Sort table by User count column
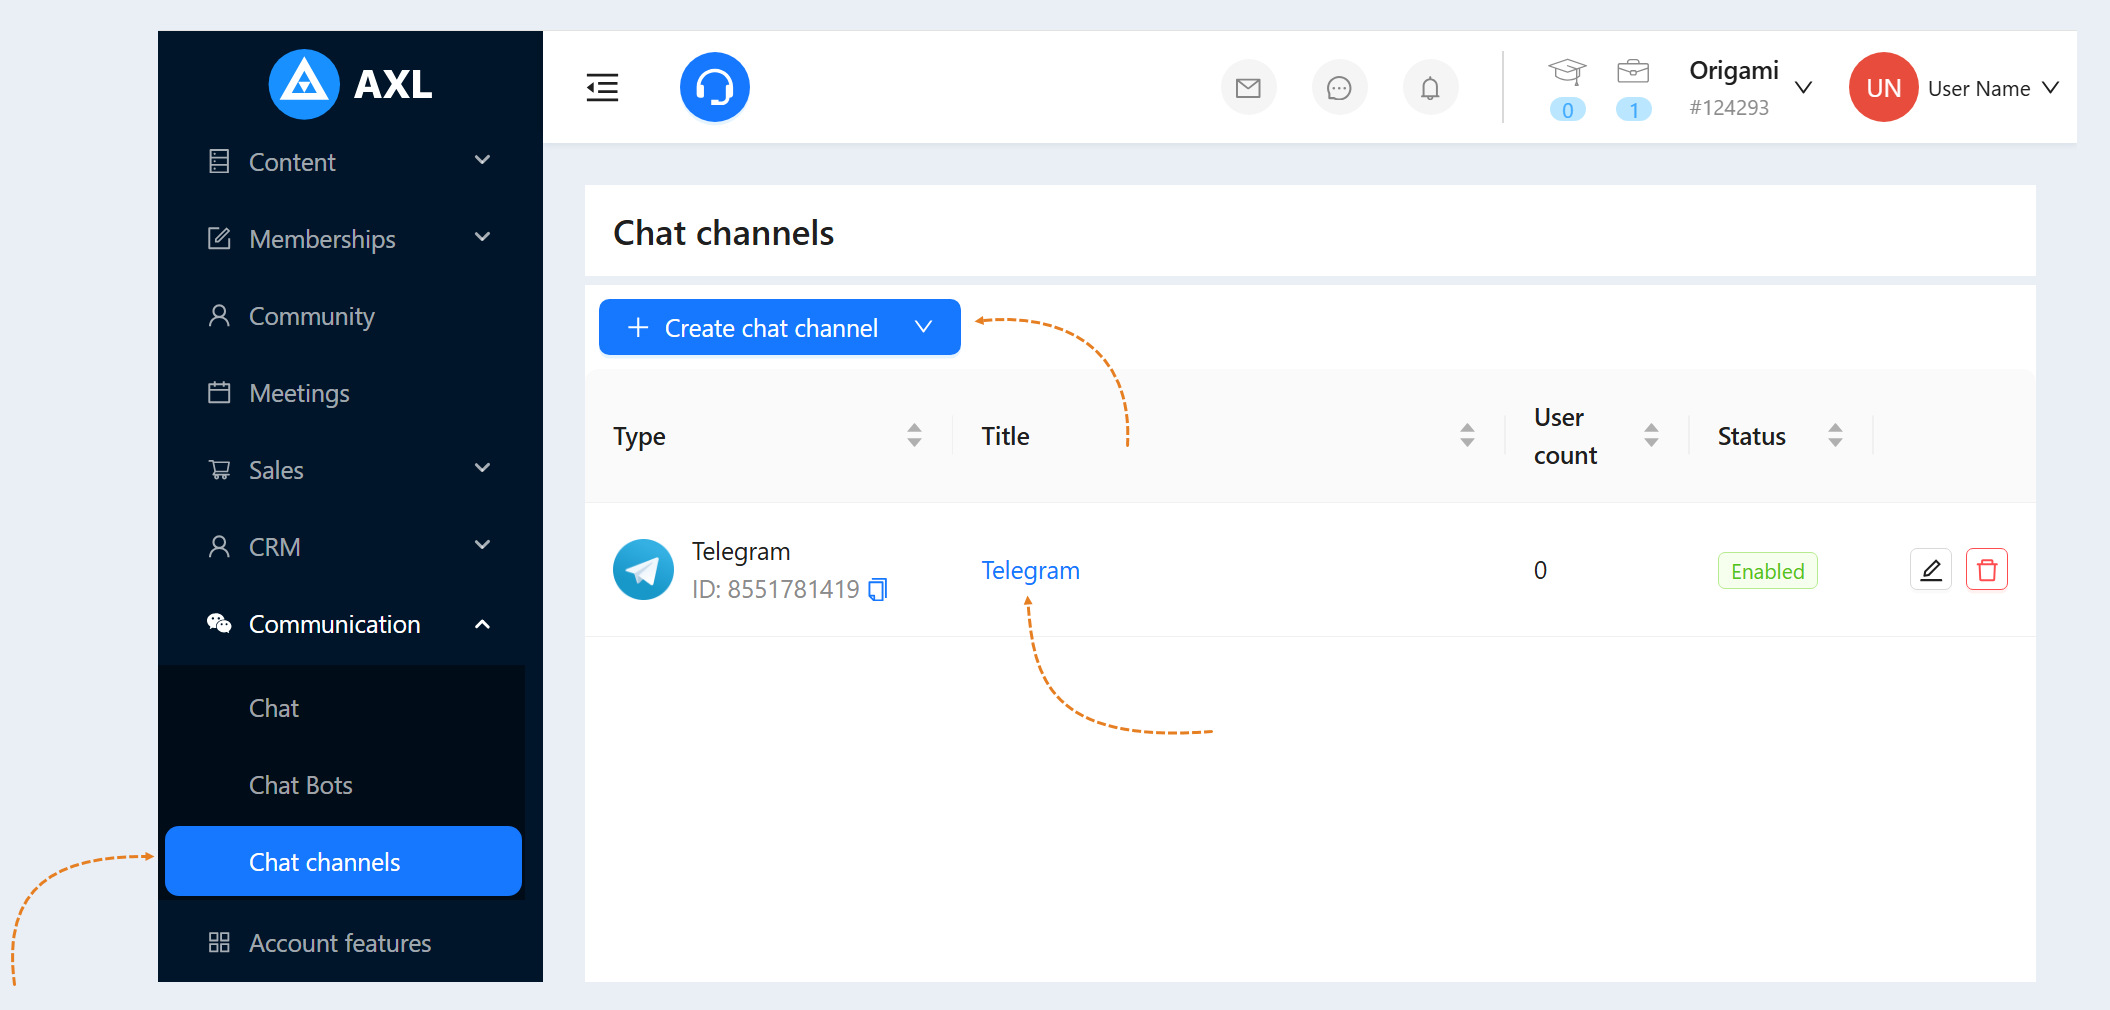This screenshot has width=2110, height=1010. click(x=1651, y=435)
